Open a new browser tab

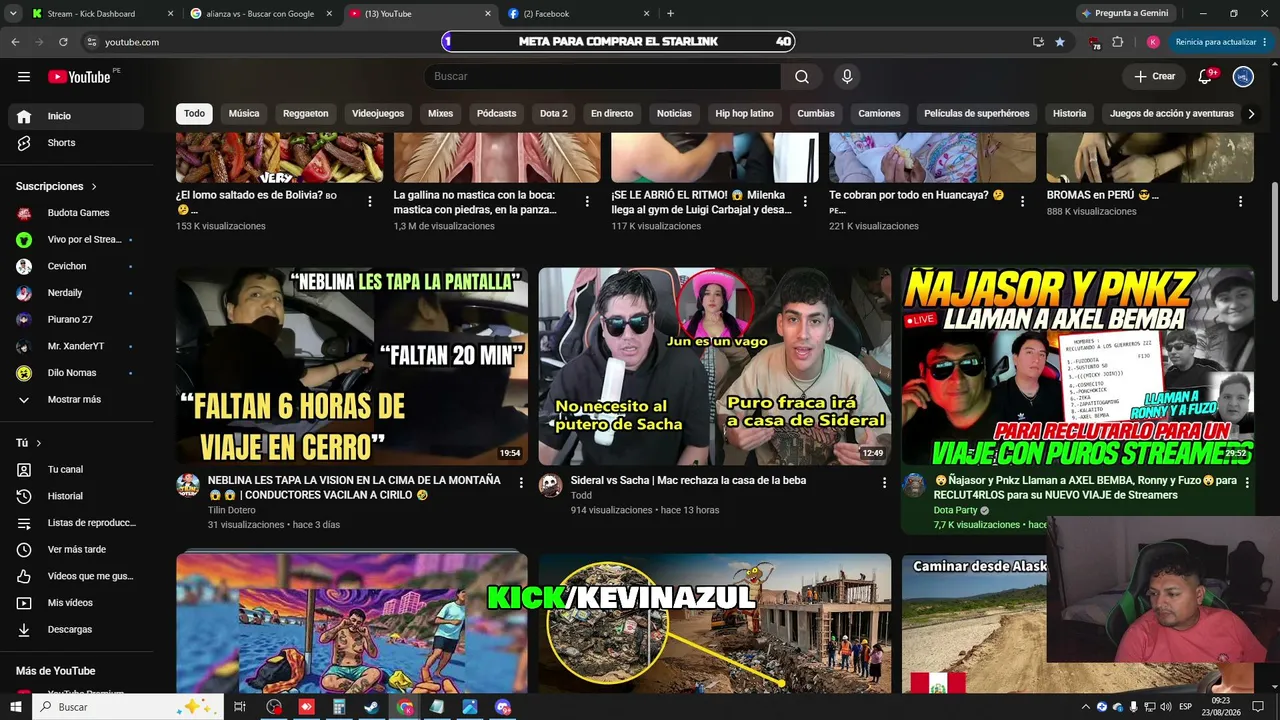tap(670, 14)
